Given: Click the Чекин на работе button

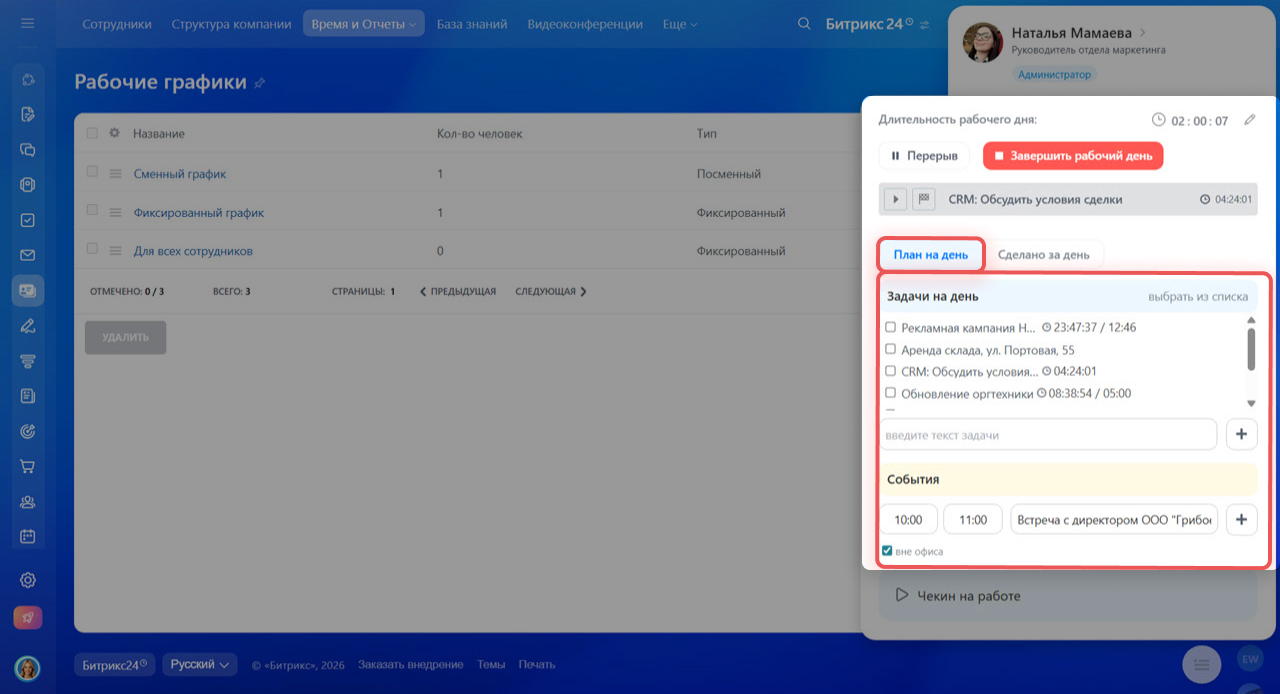Looking at the screenshot, I should (1067, 596).
